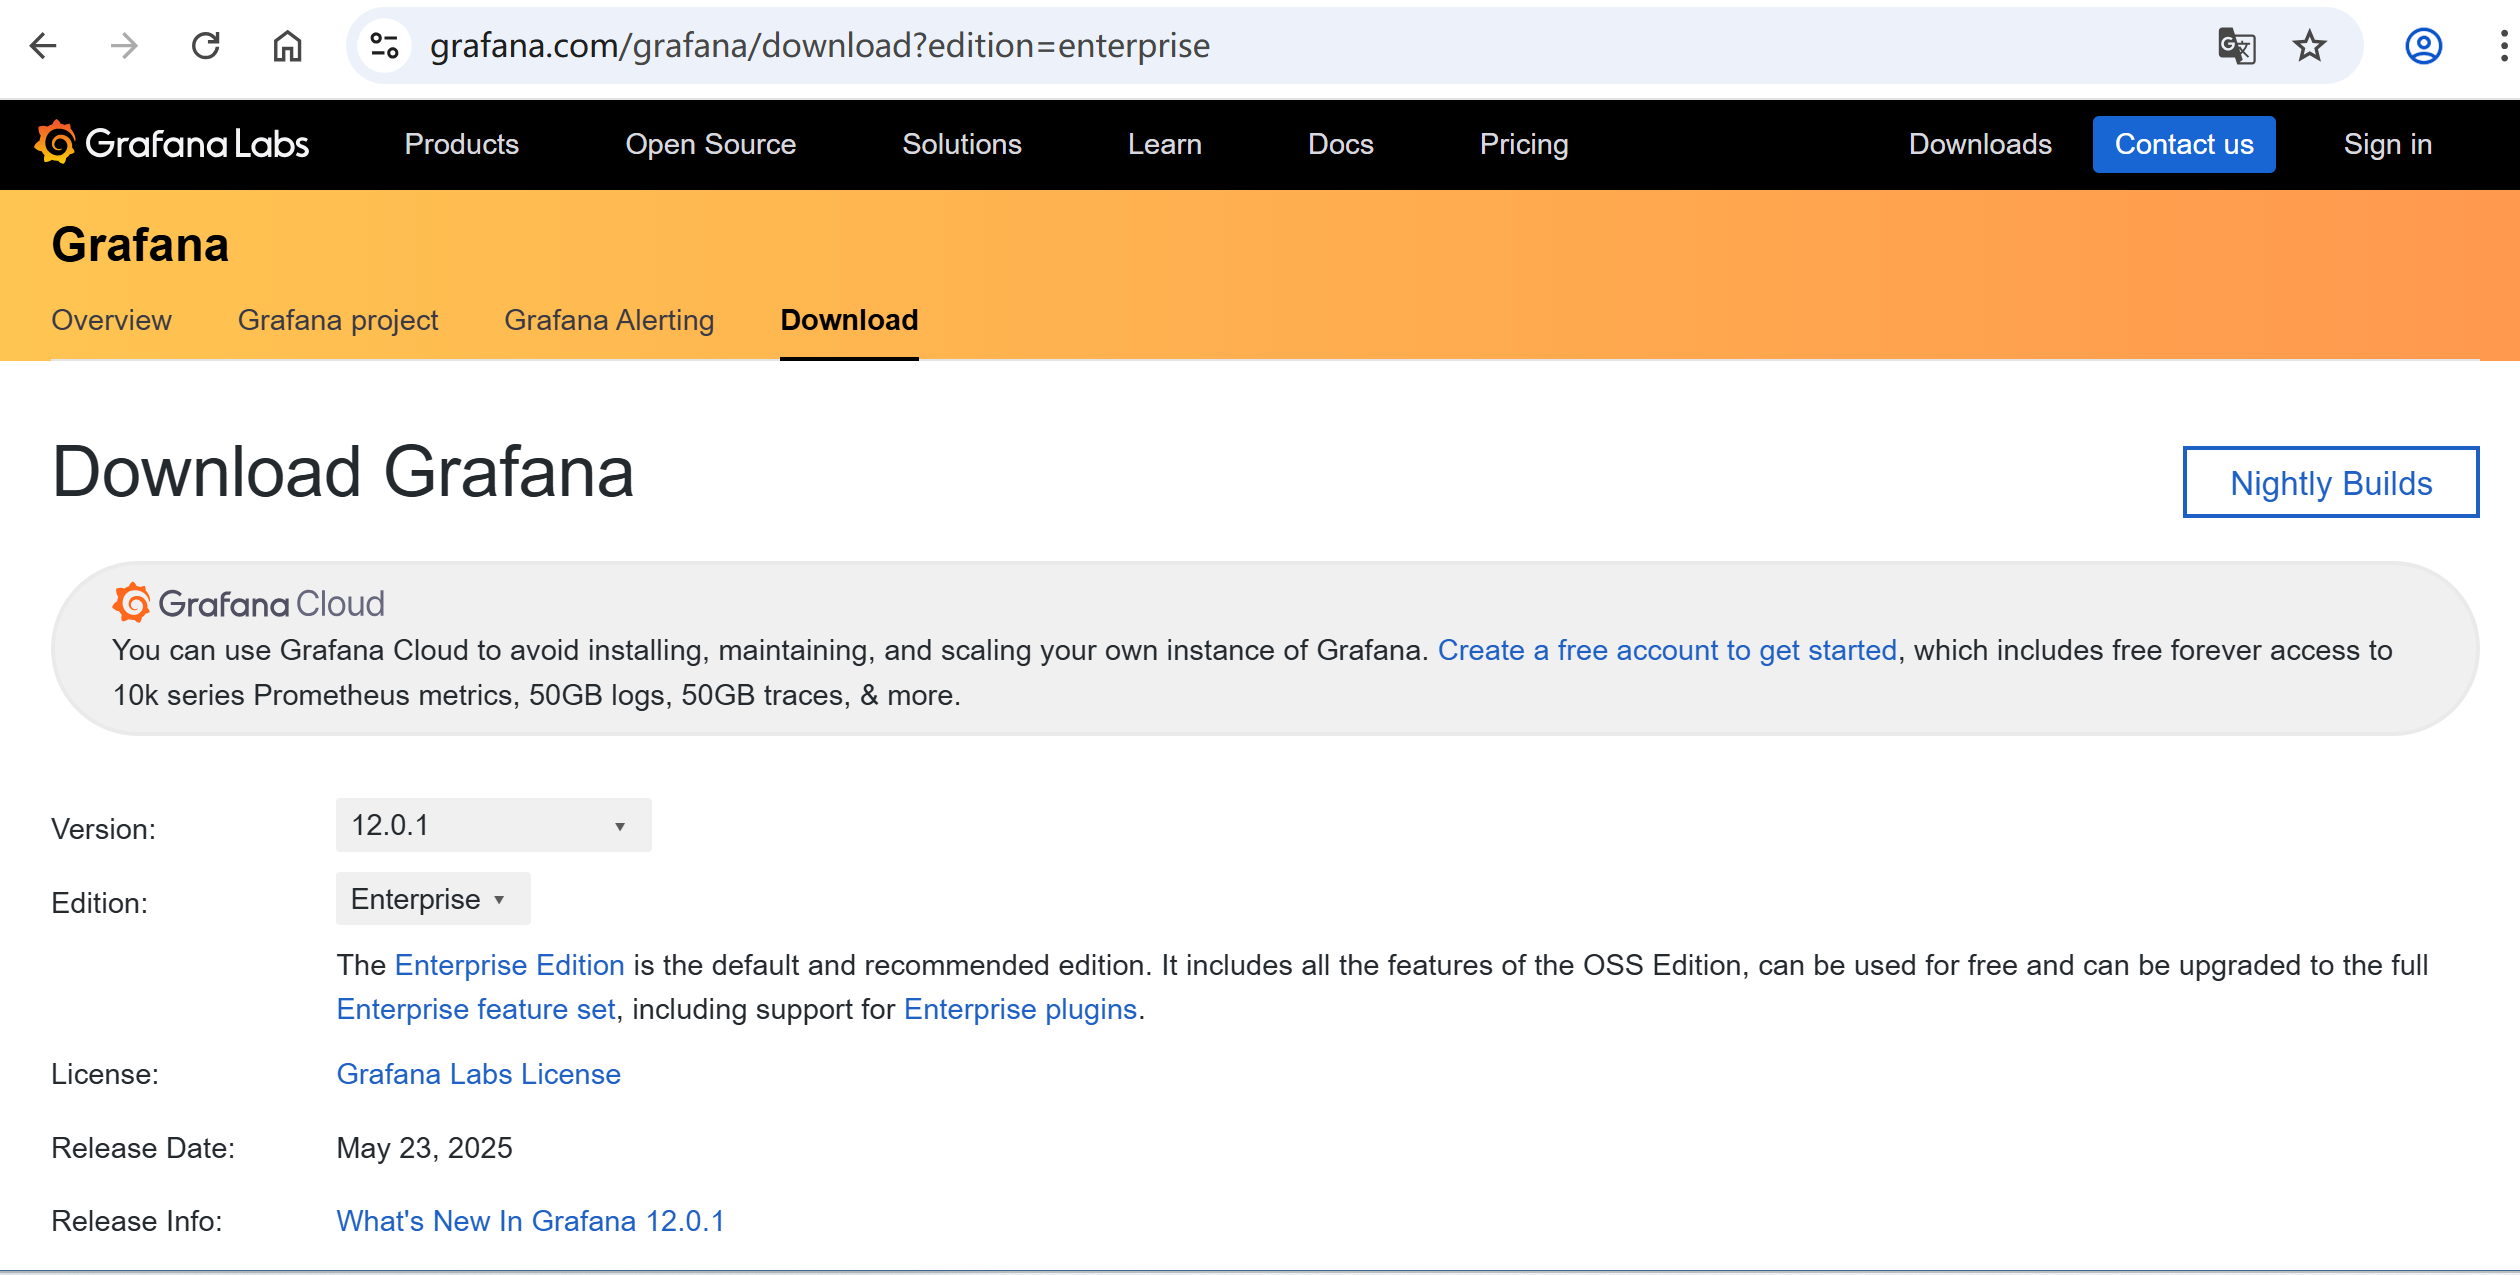Switch to the Grafana Alerting tab
Image resolution: width=2520 pixels, height=1275 pixels.
point(609,320)
